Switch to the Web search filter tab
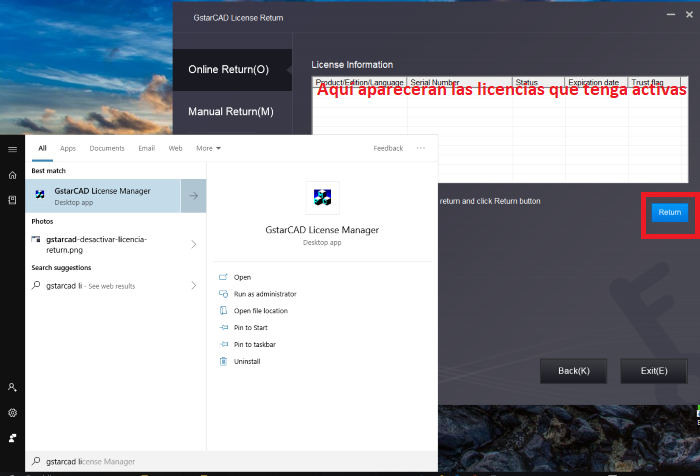This screenshot has height=476, width=700. pyautogui.click(x=175, y=148)
